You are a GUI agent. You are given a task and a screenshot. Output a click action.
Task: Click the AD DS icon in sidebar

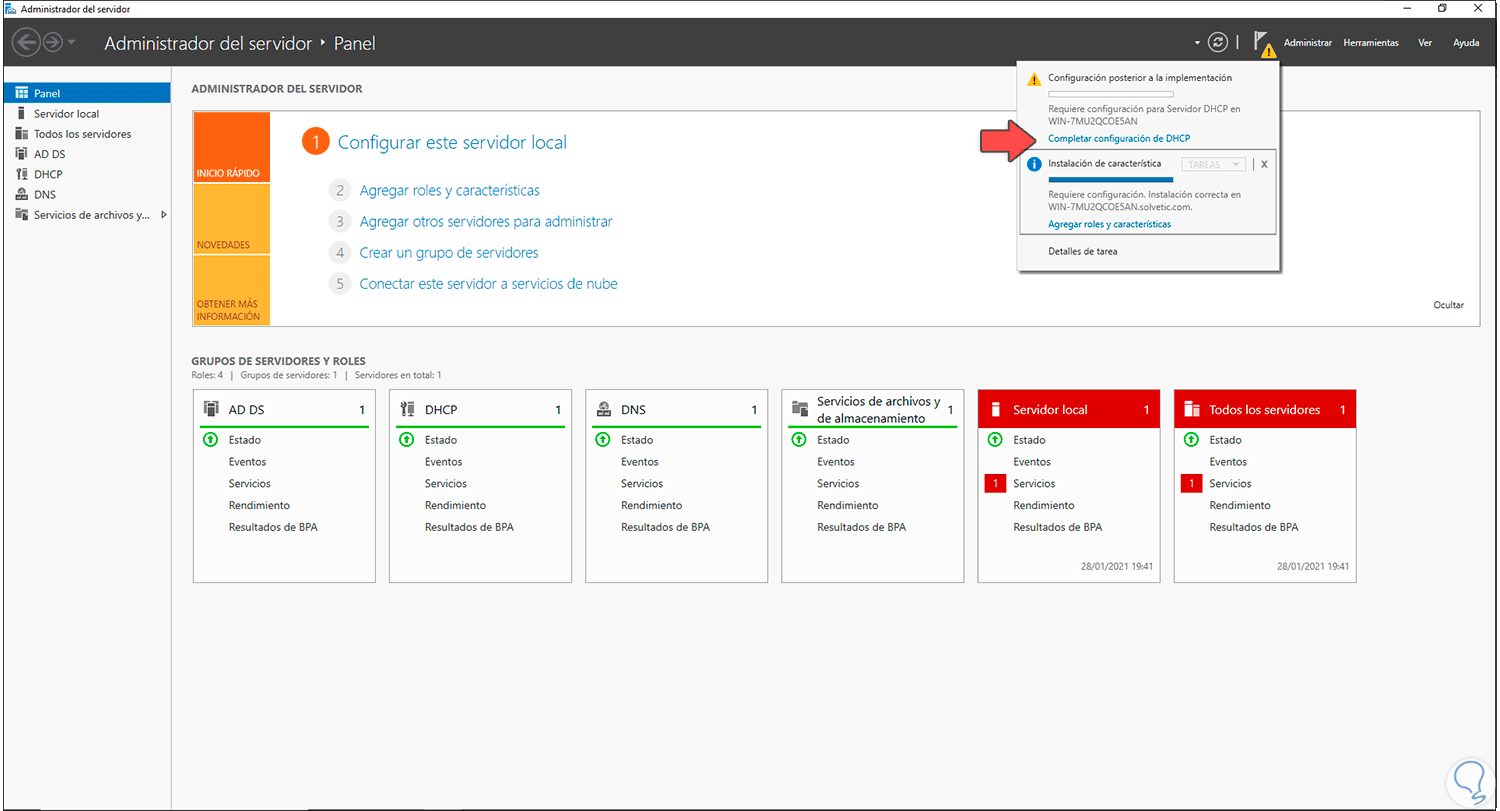[x=22, y=154]
